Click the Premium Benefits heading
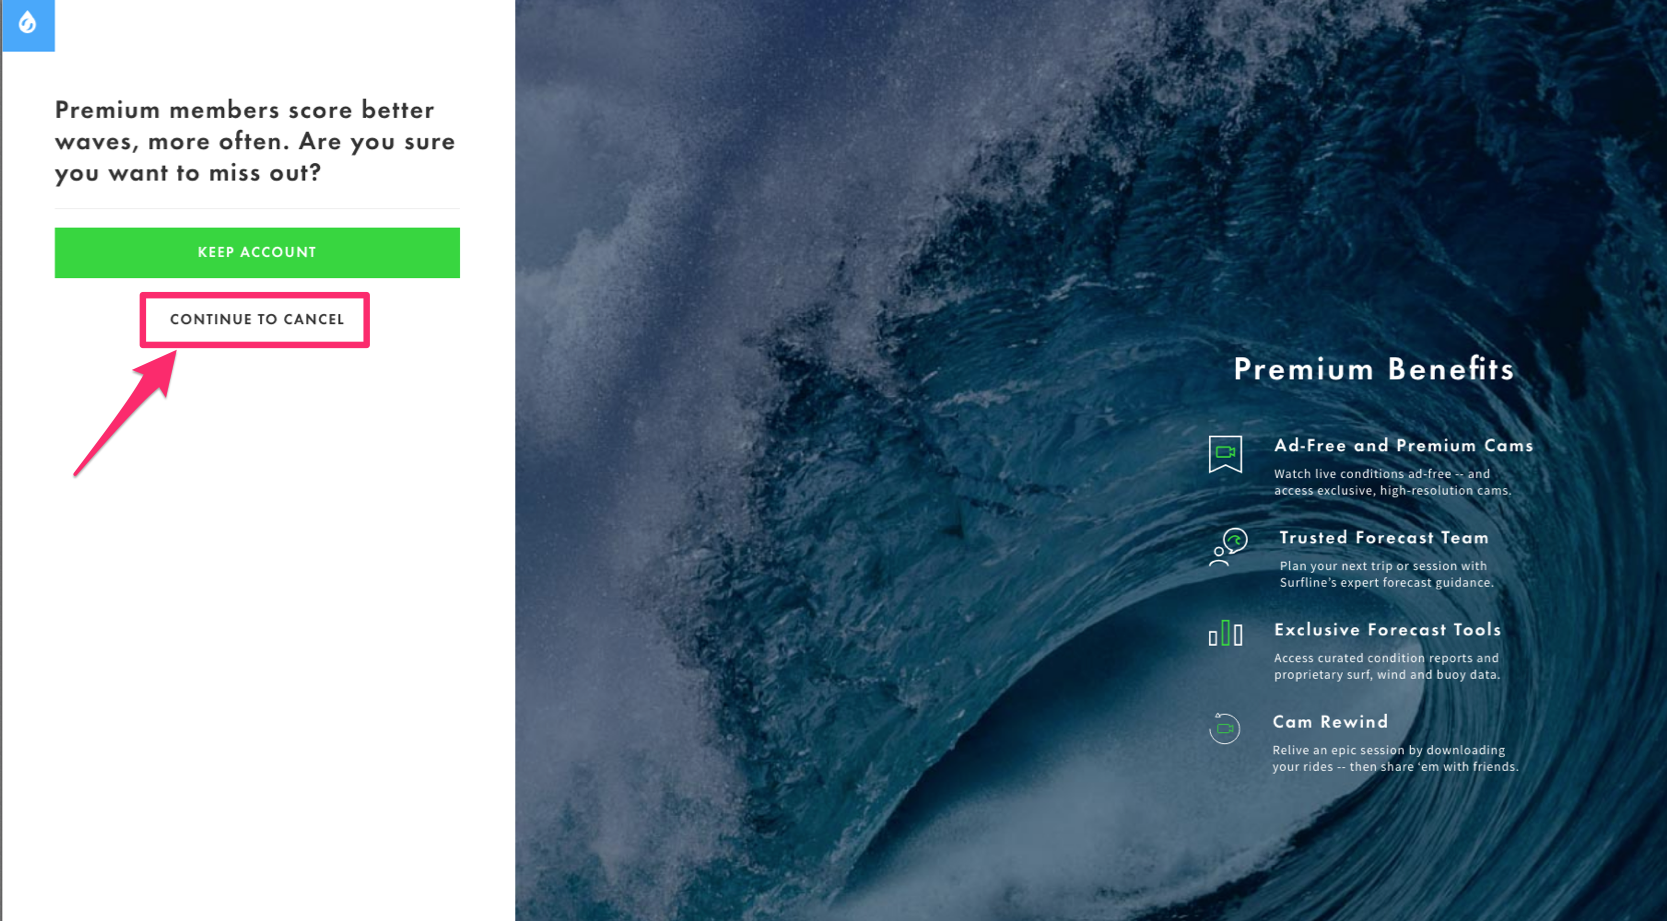 1374,369
